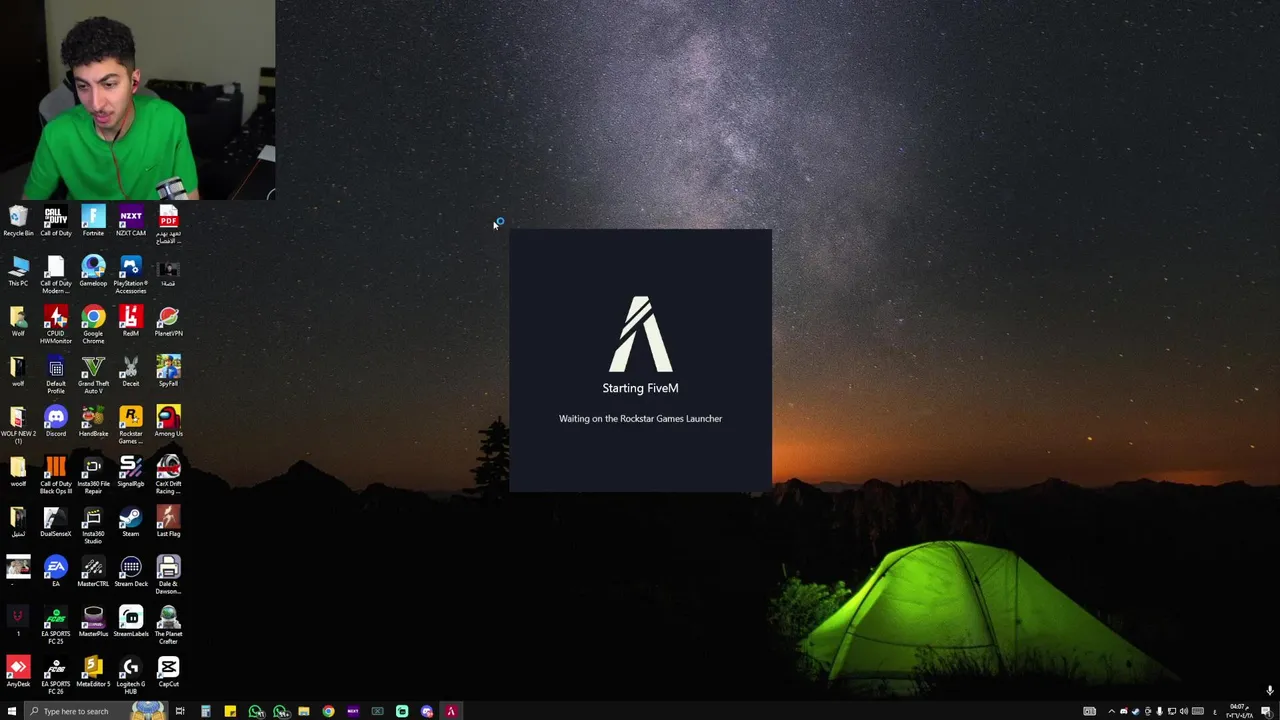Open CarX Drift Racing shortcut
1280x720 pixels.
pos(168,475)
